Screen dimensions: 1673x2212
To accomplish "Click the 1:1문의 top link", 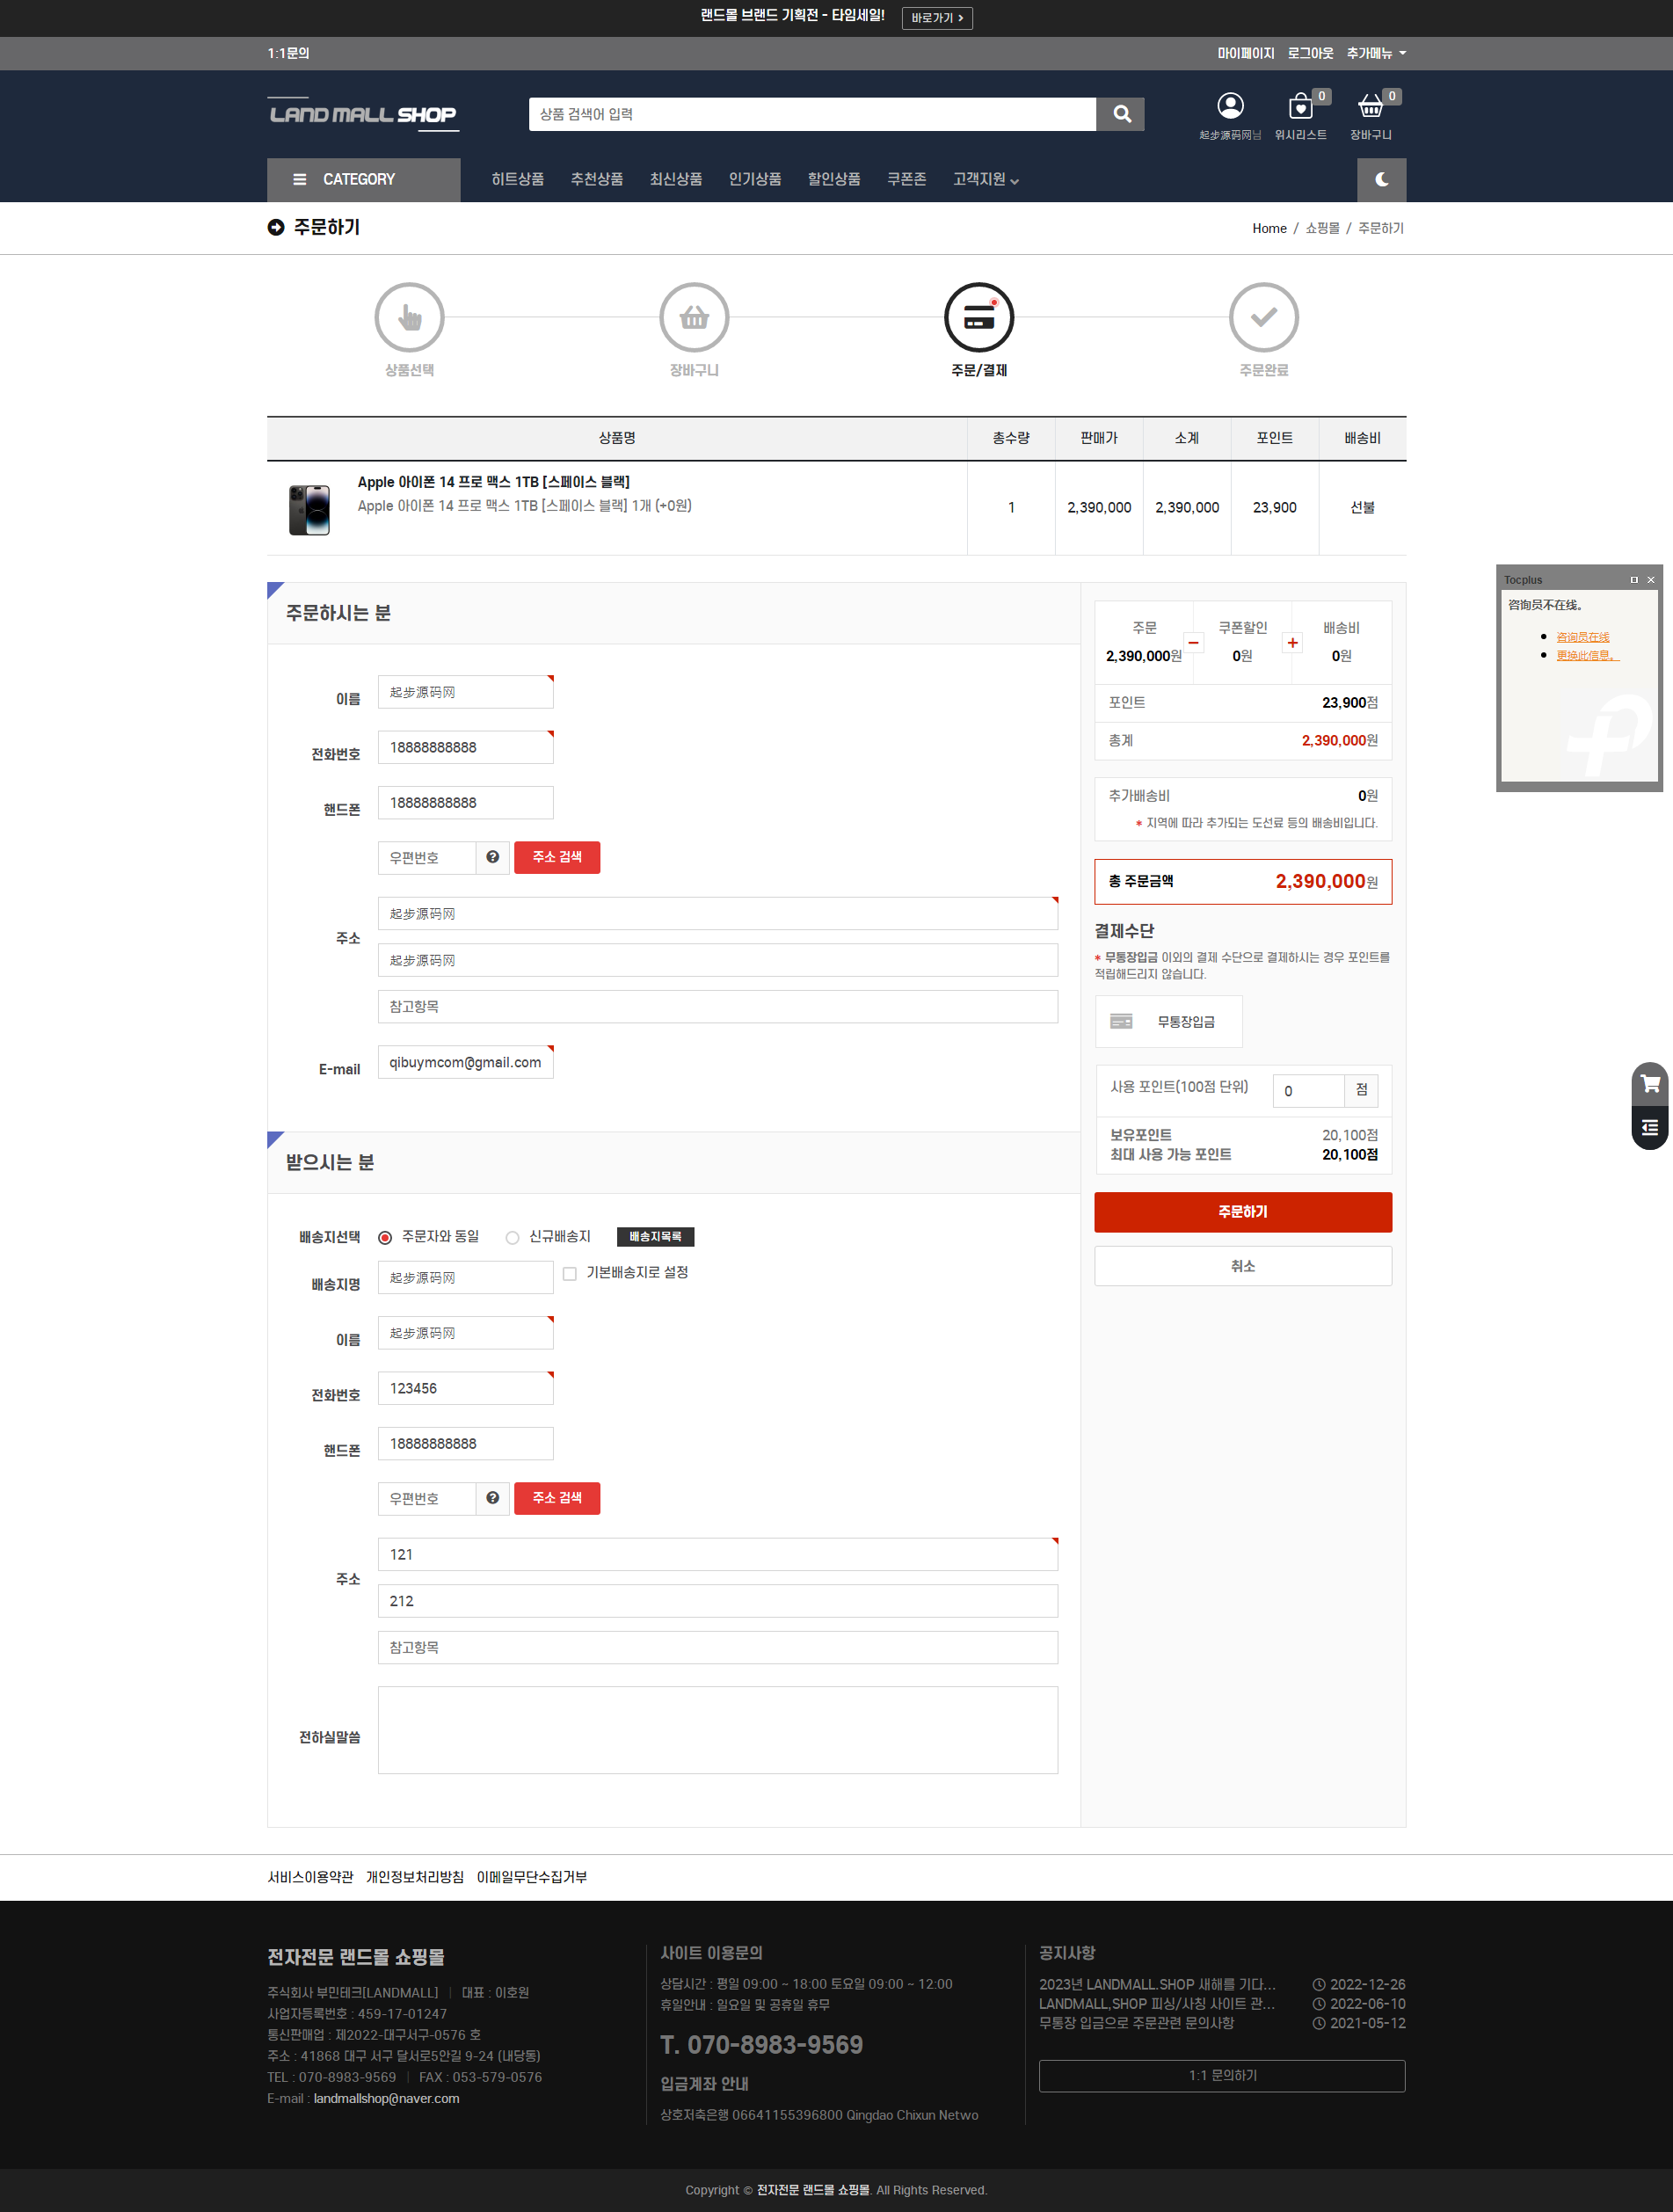I will [x=288, y=53].
